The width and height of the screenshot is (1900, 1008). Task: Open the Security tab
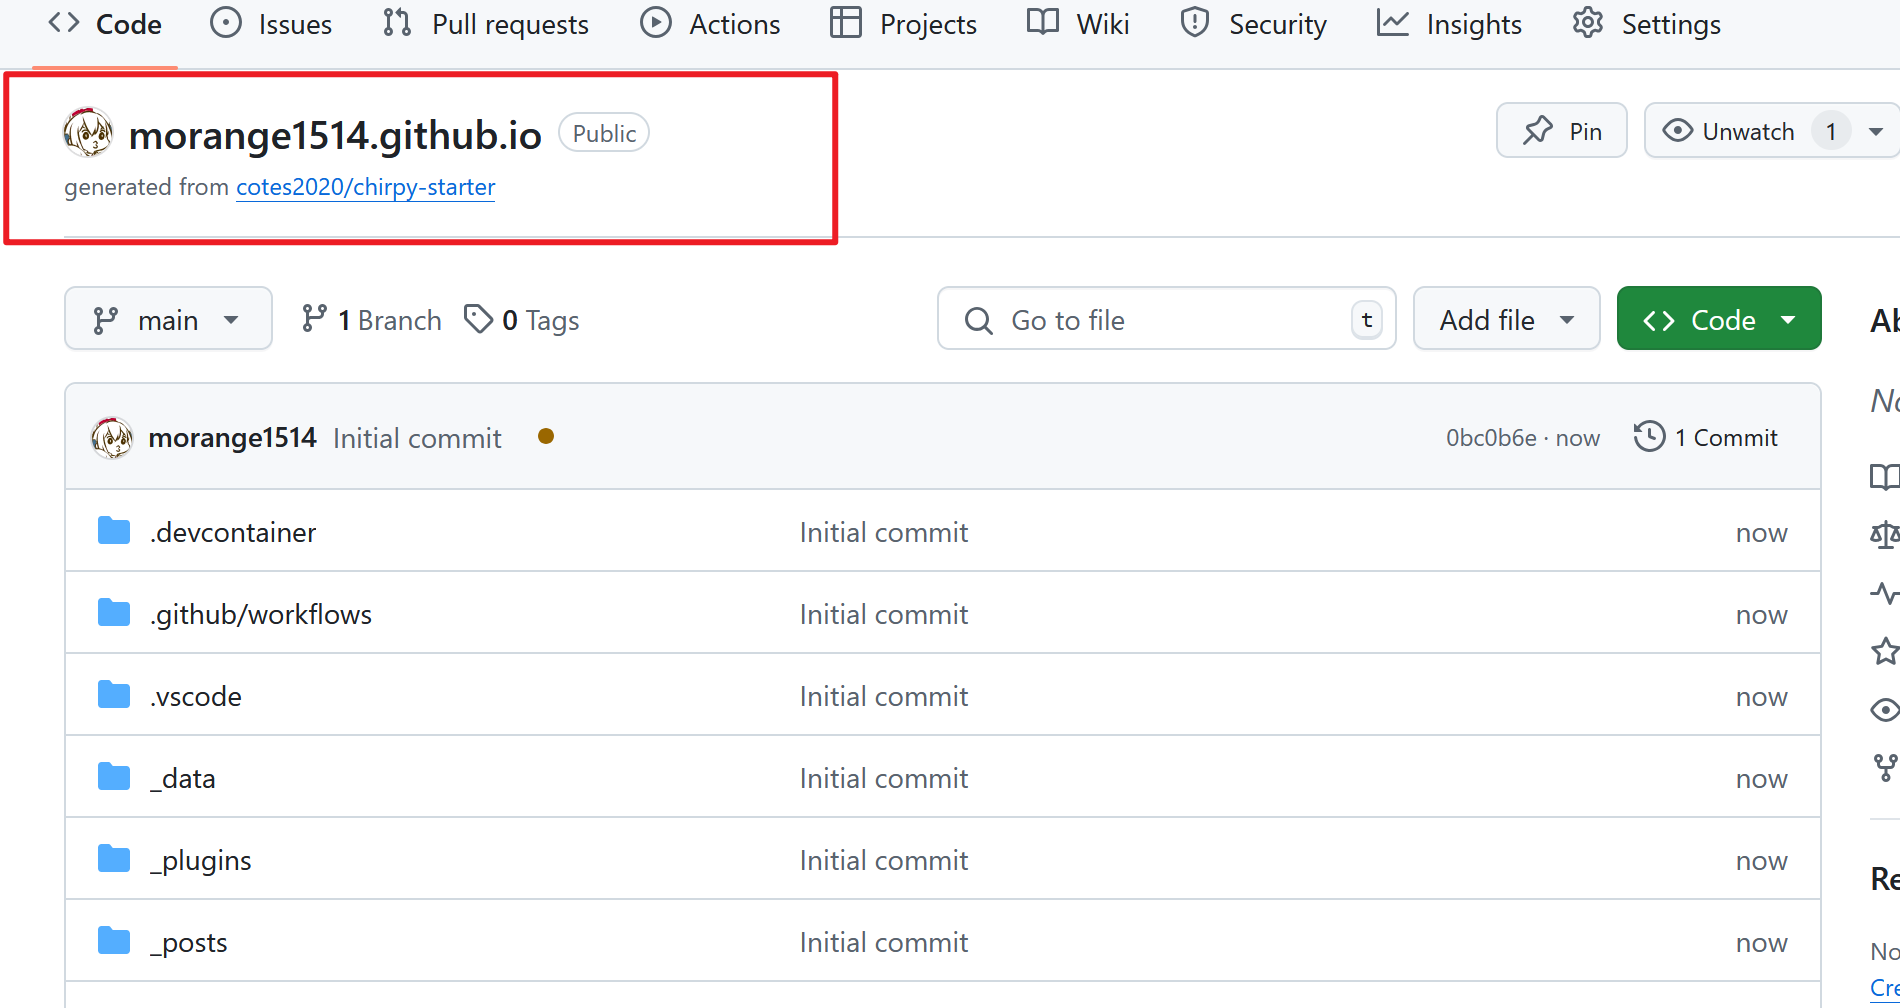(x=1253, y=24)
